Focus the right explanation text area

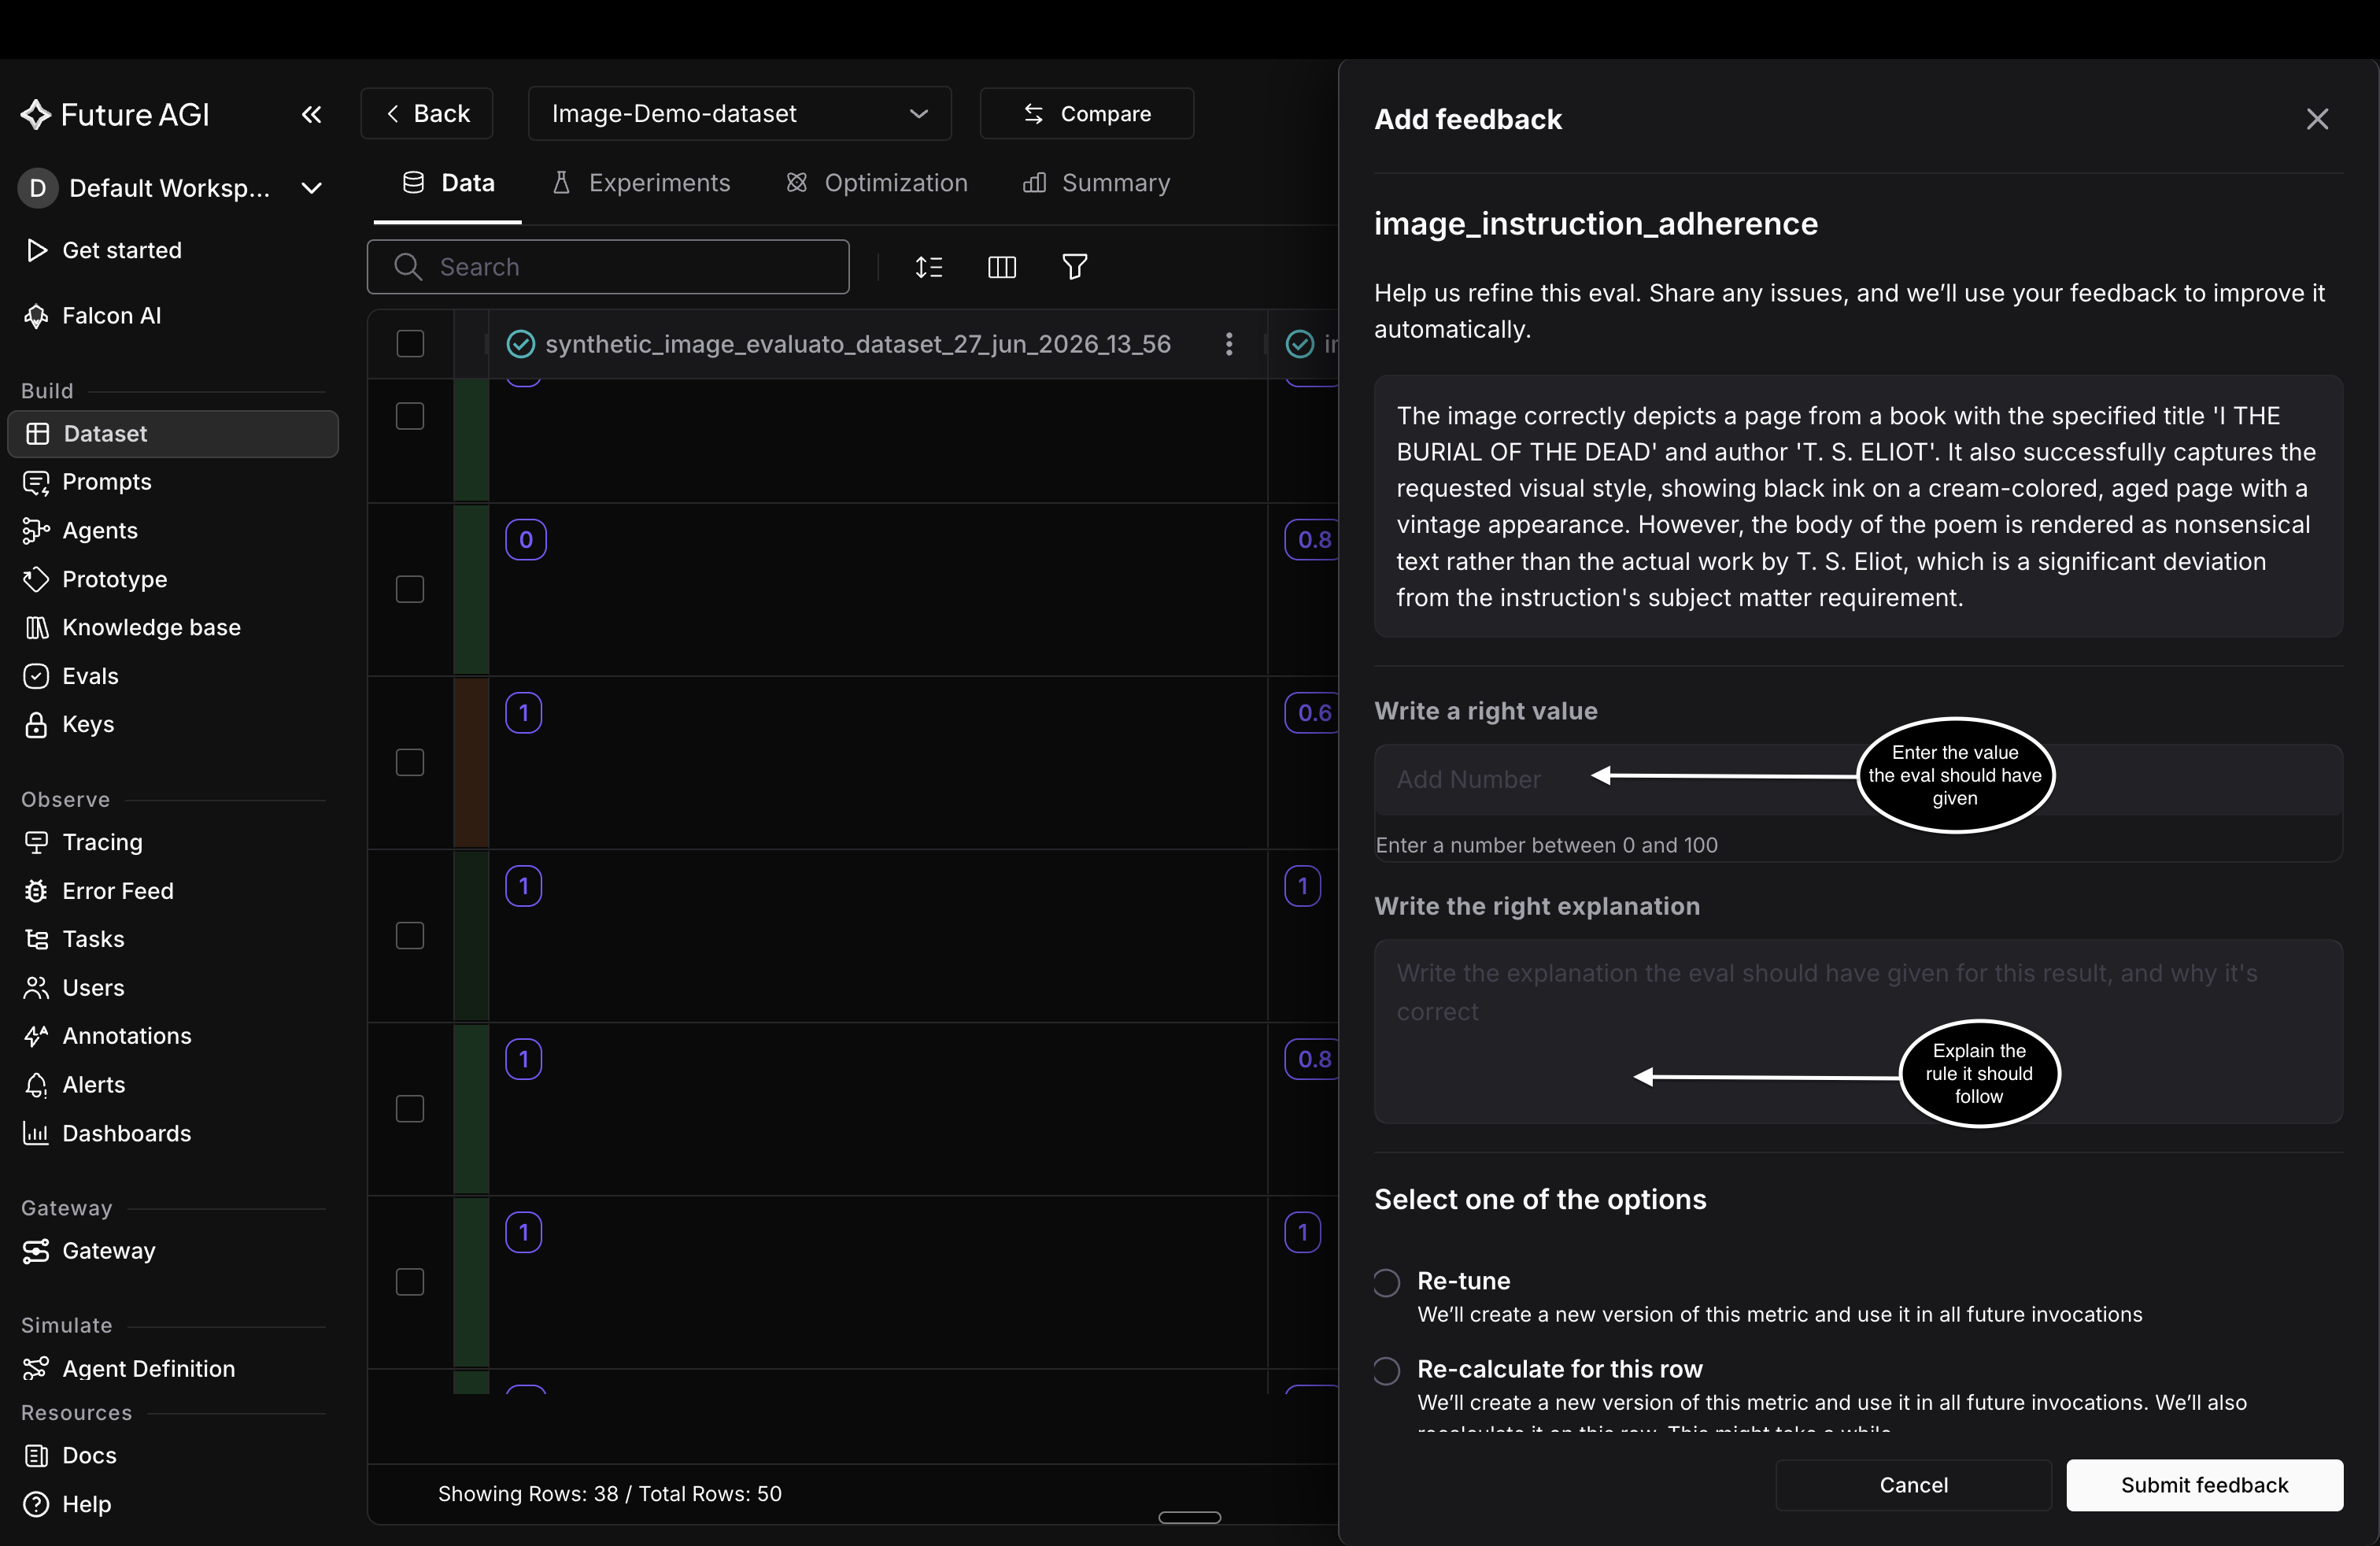(1858, 1031)
